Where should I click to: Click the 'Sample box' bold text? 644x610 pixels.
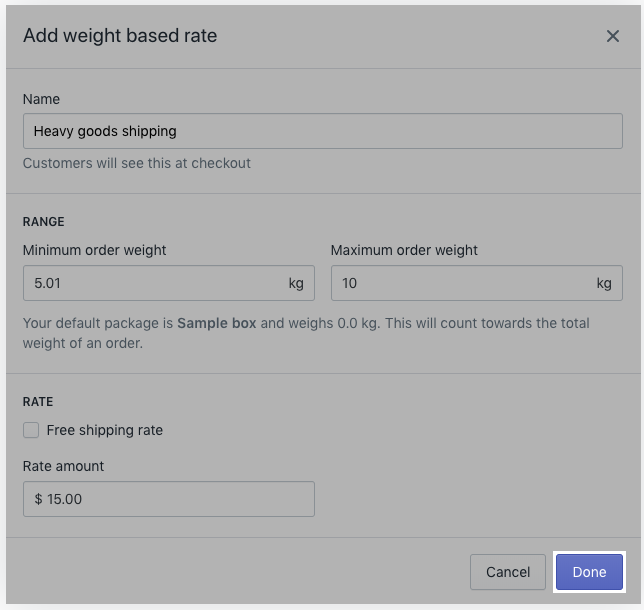[216, 323]
